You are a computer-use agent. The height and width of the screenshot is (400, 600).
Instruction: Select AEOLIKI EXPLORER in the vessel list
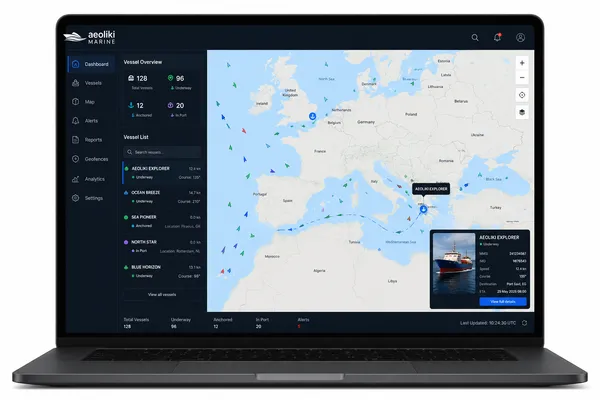[162, 173]
